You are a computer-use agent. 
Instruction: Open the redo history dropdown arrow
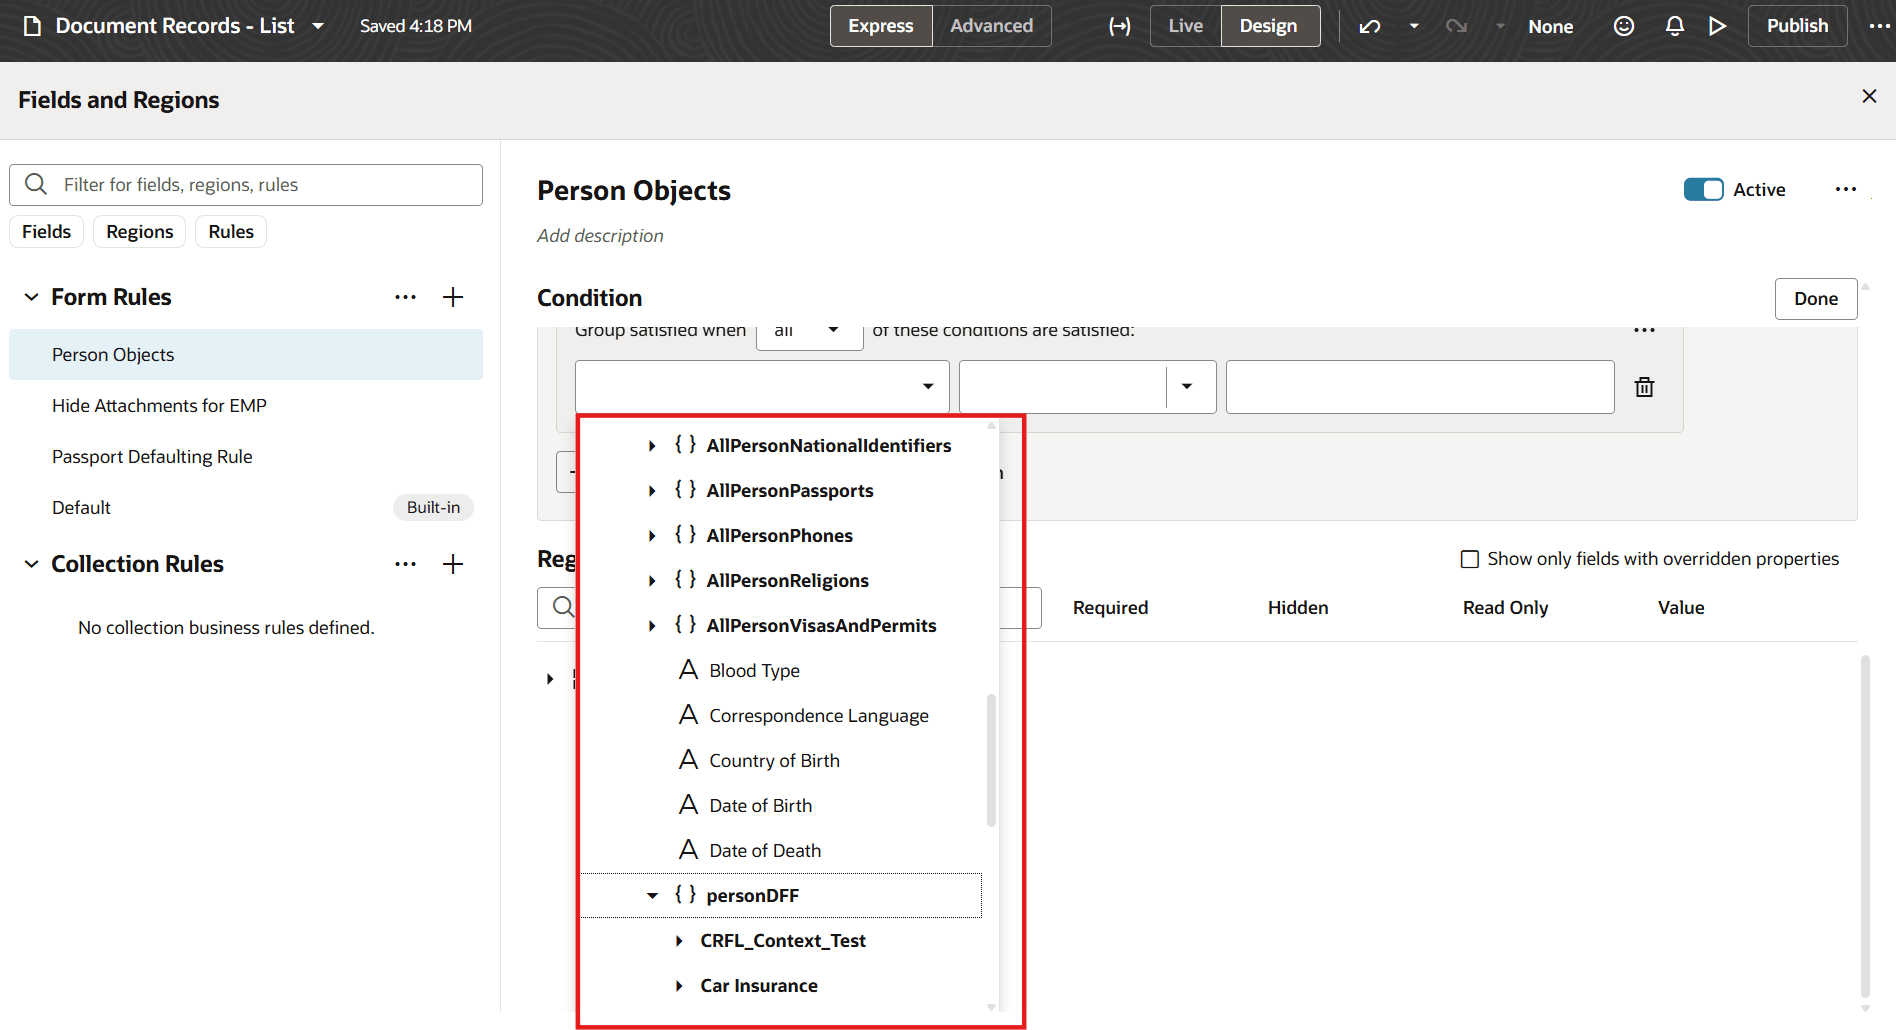(1500, 26)
